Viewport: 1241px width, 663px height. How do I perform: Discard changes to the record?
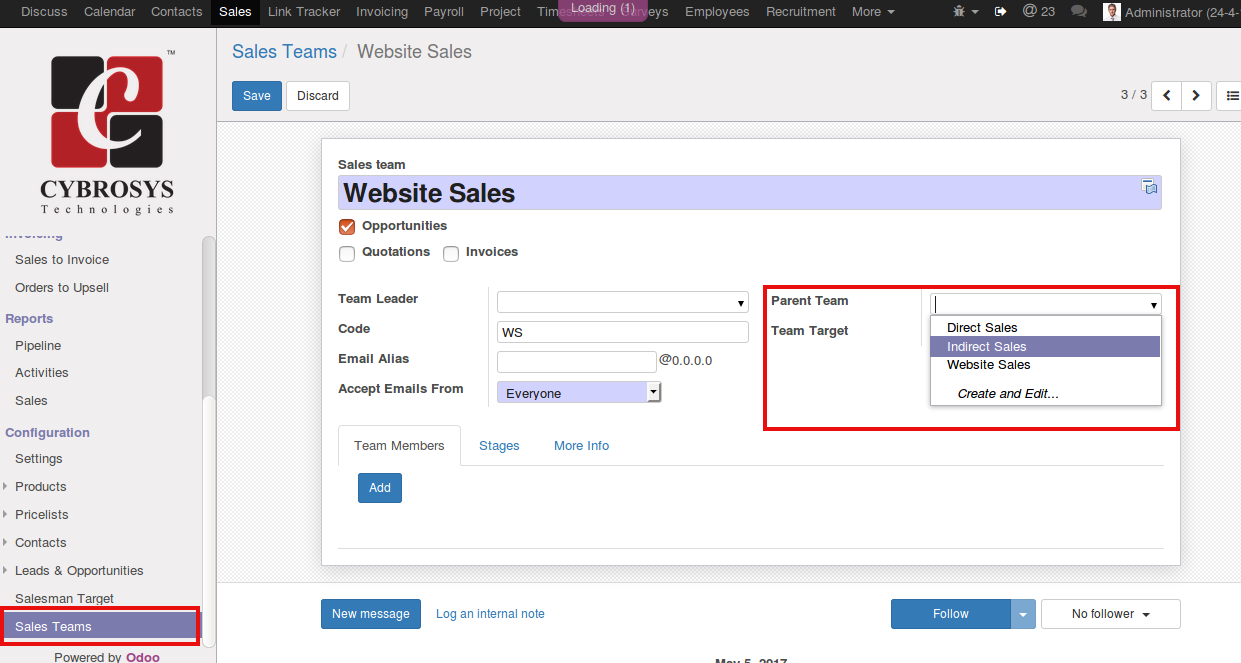(318, 96)
